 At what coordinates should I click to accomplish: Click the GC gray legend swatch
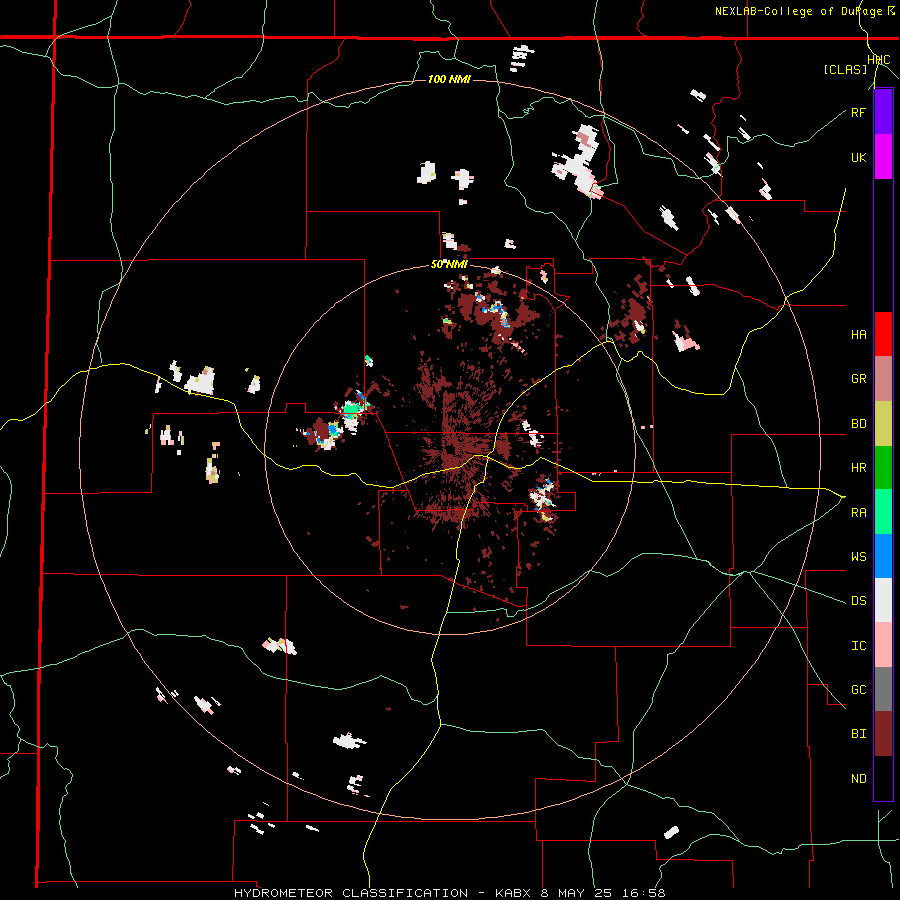point(883,689)
